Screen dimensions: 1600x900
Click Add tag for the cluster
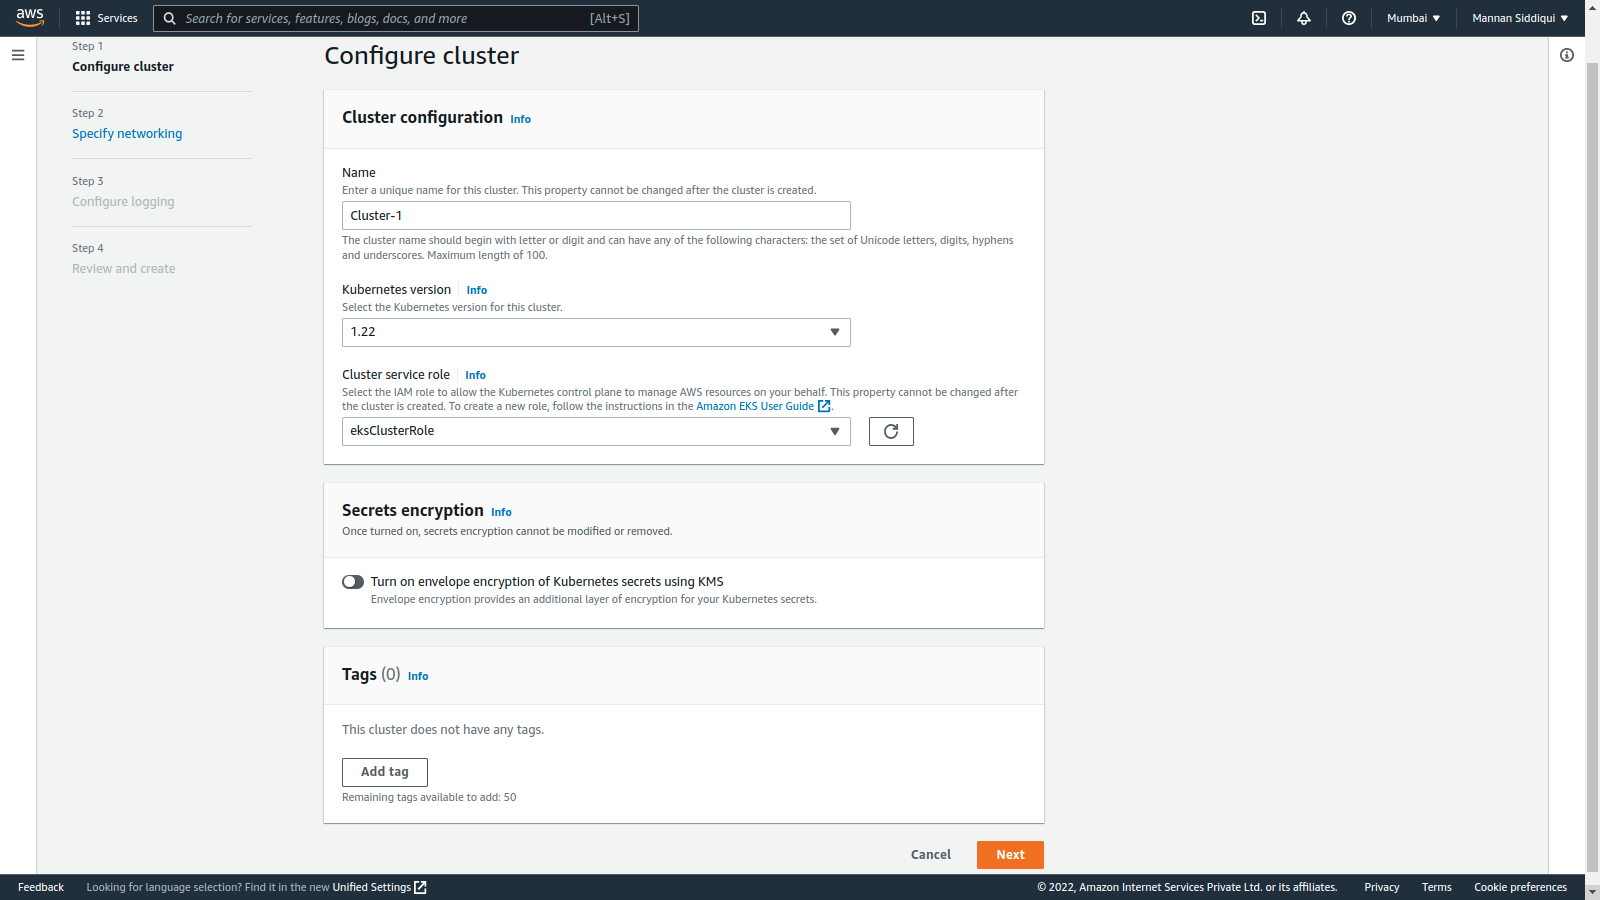(384, 772)
